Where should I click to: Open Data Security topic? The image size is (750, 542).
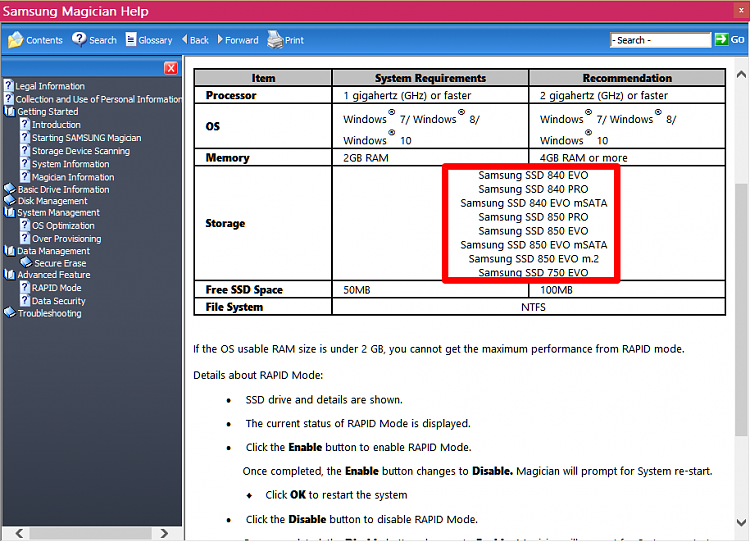coord(58,301)
